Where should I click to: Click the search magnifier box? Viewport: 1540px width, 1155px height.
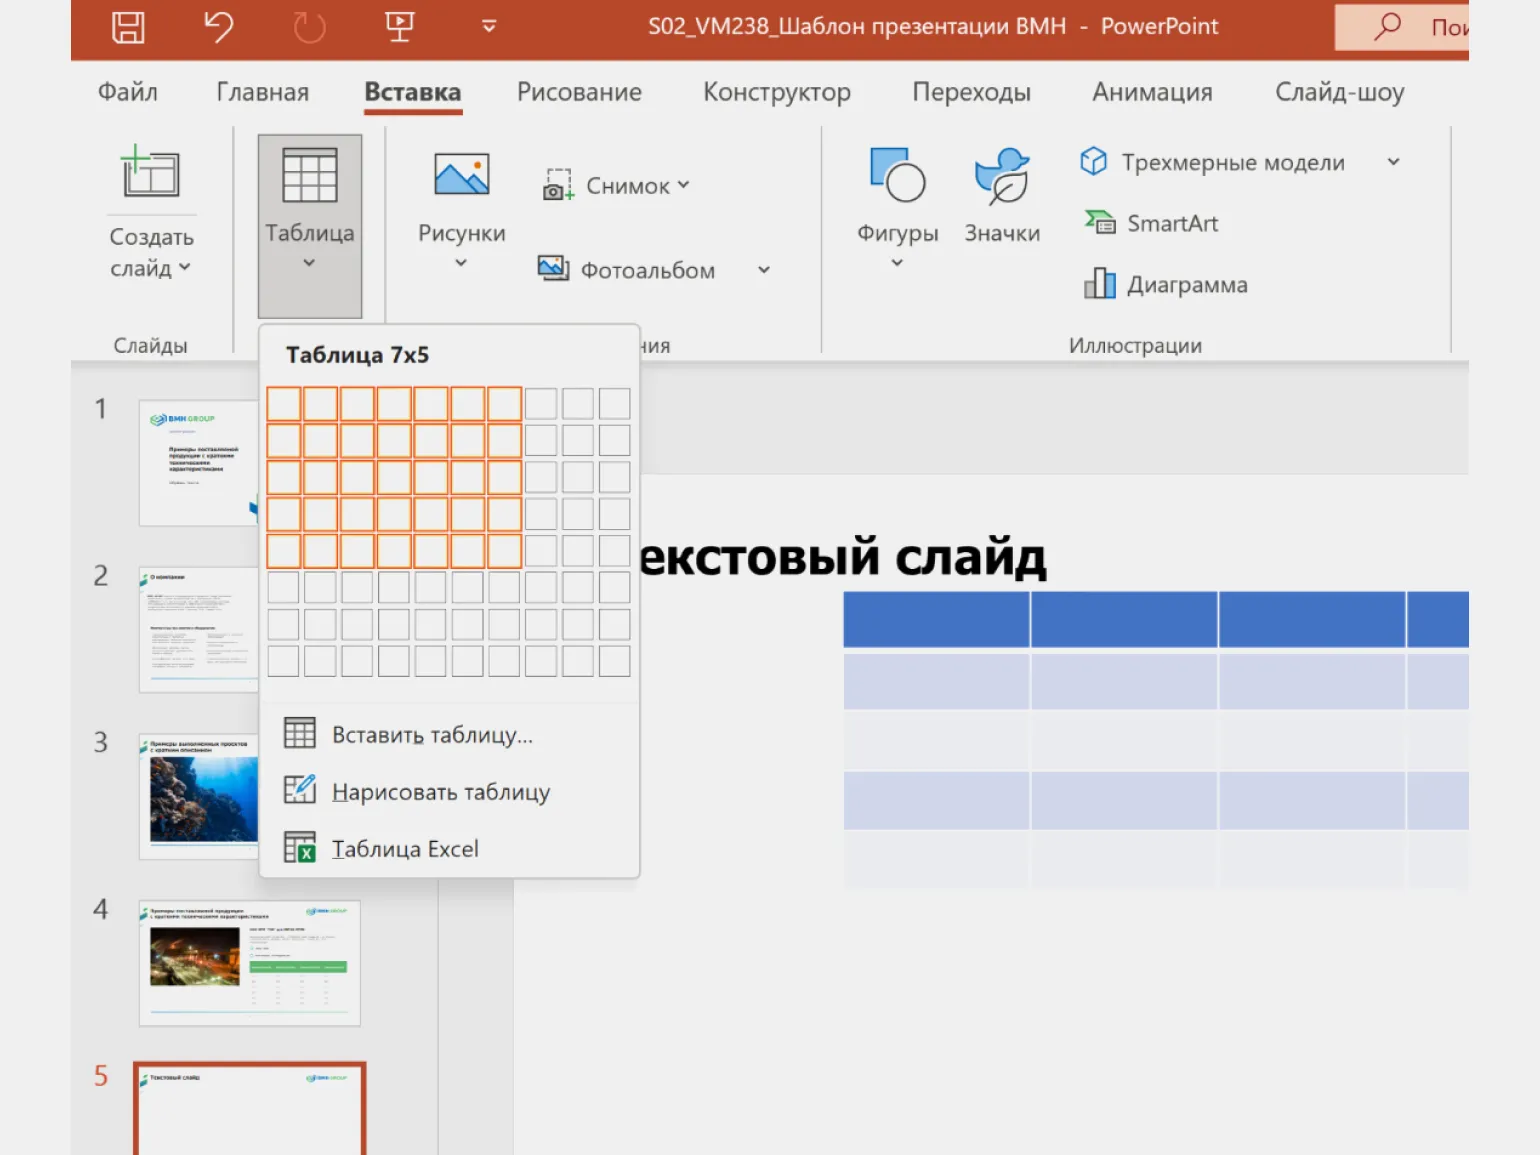(x=1401, y=27)
